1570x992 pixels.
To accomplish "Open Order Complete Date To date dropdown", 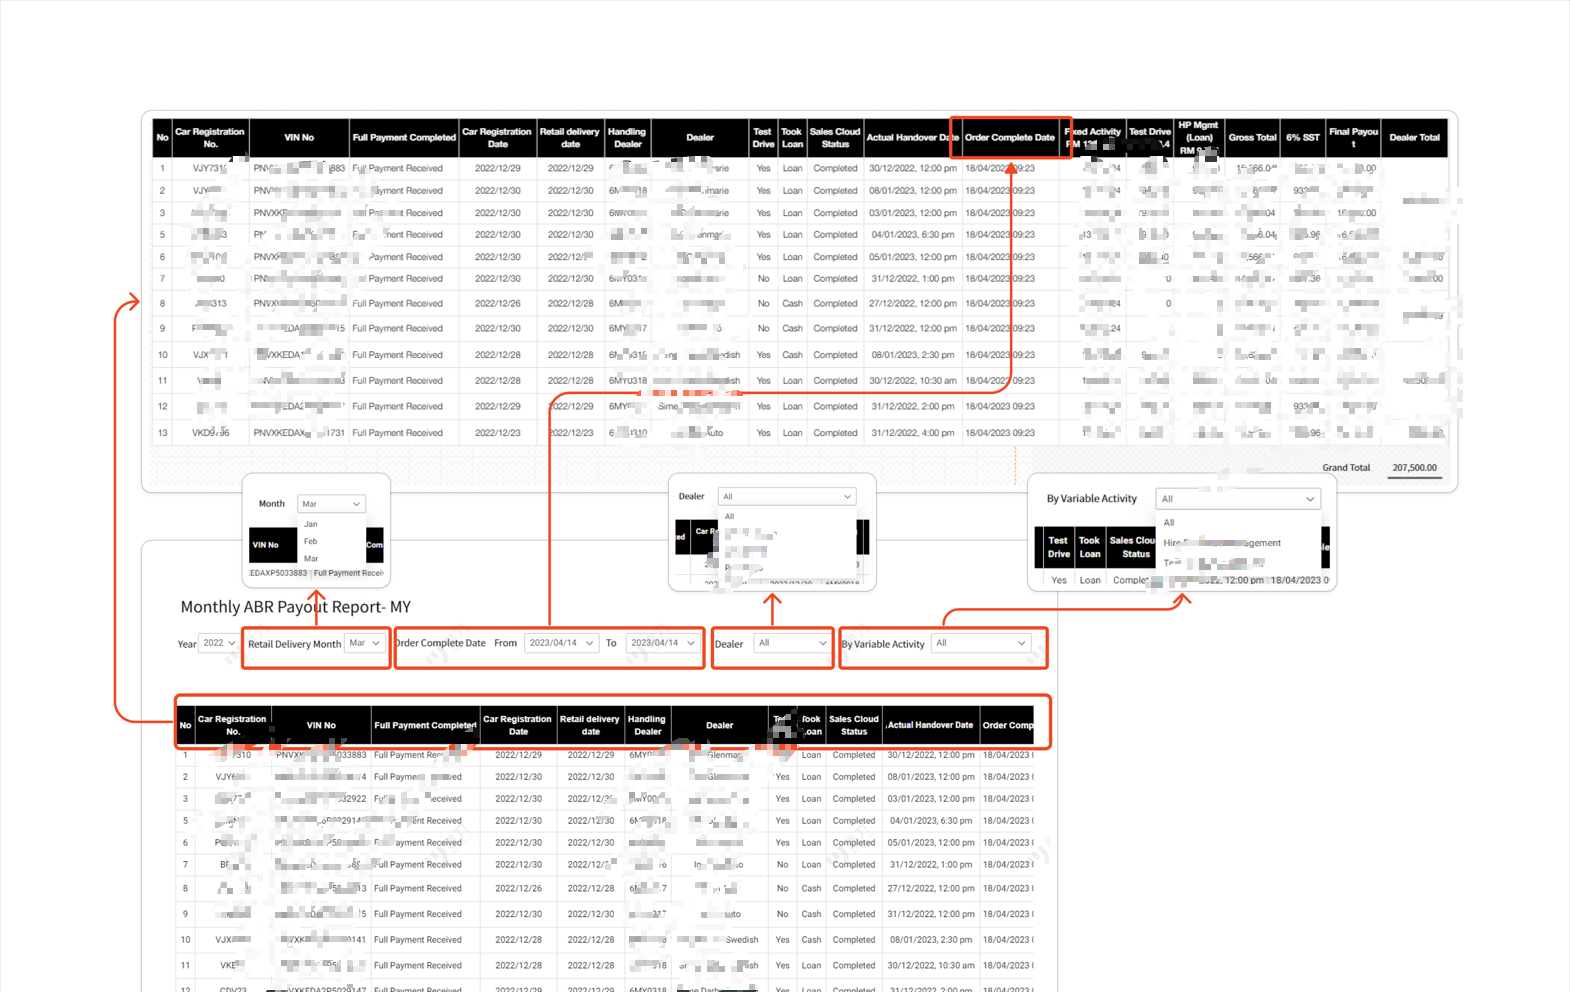I will click(x=663, y=643).
